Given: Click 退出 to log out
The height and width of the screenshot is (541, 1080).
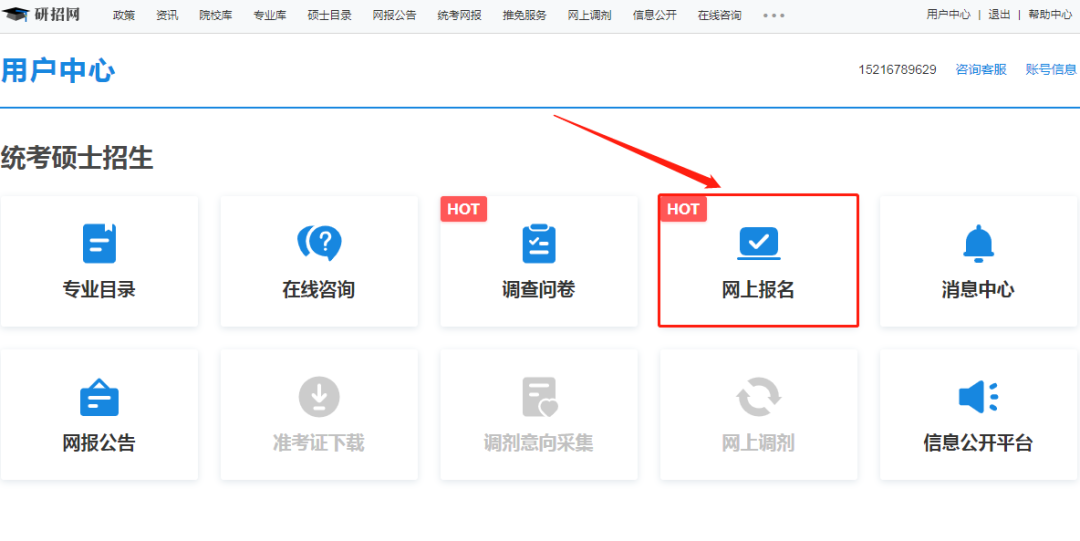Looking at the screenshot, I should [999, 15].
